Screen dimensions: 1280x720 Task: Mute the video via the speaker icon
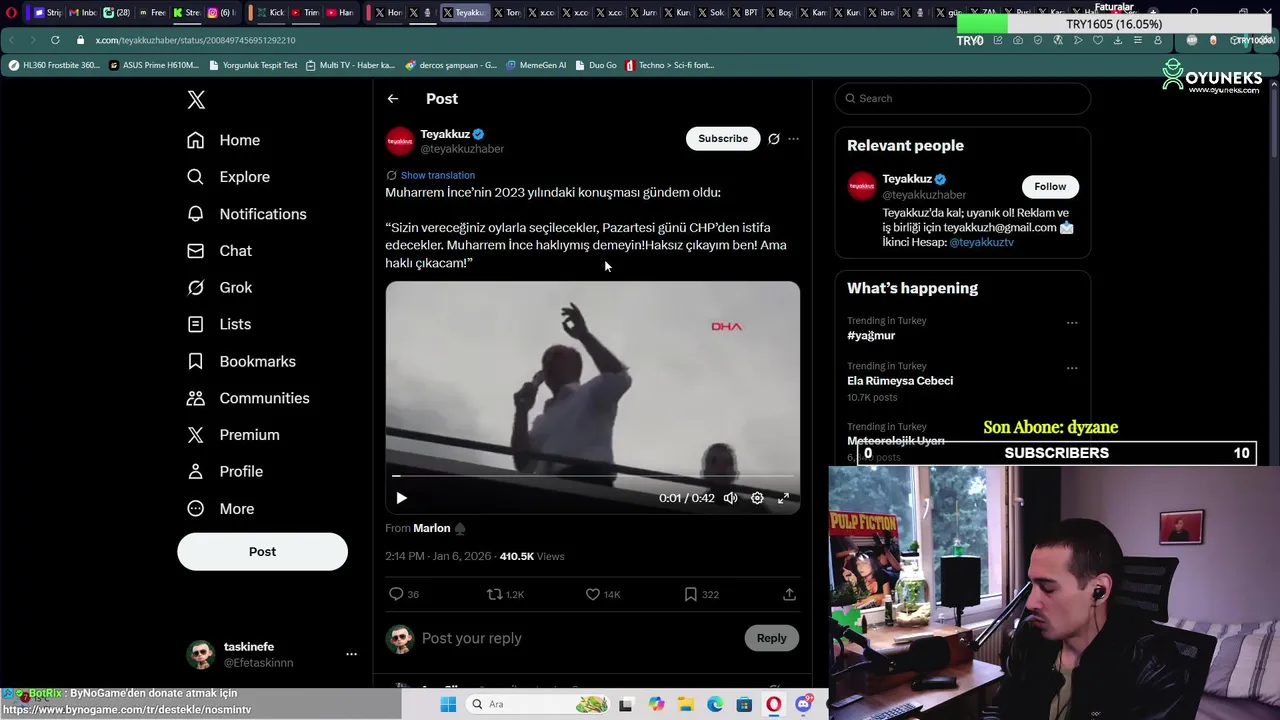(731, 498)
